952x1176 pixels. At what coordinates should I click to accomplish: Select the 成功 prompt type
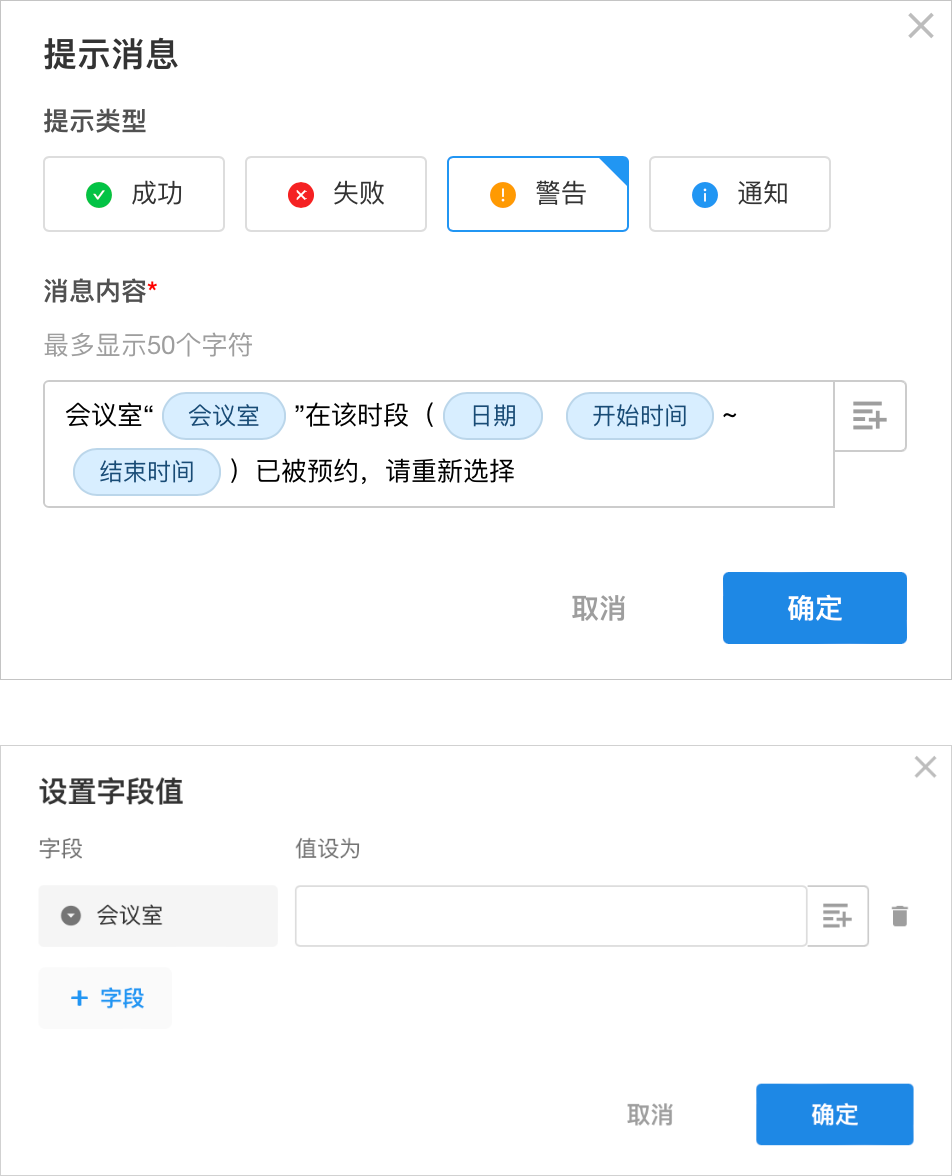[134, 194]
